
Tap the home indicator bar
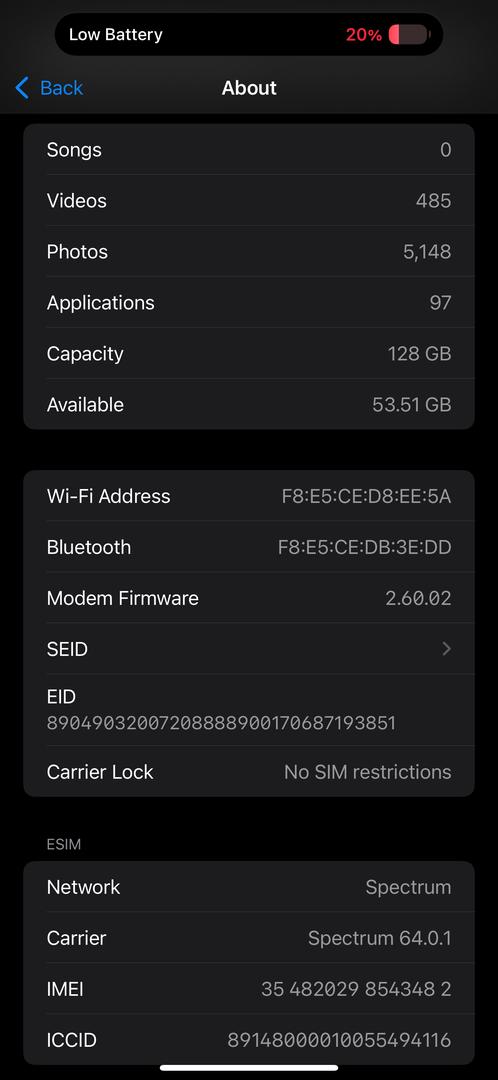tap(249, 1068)
